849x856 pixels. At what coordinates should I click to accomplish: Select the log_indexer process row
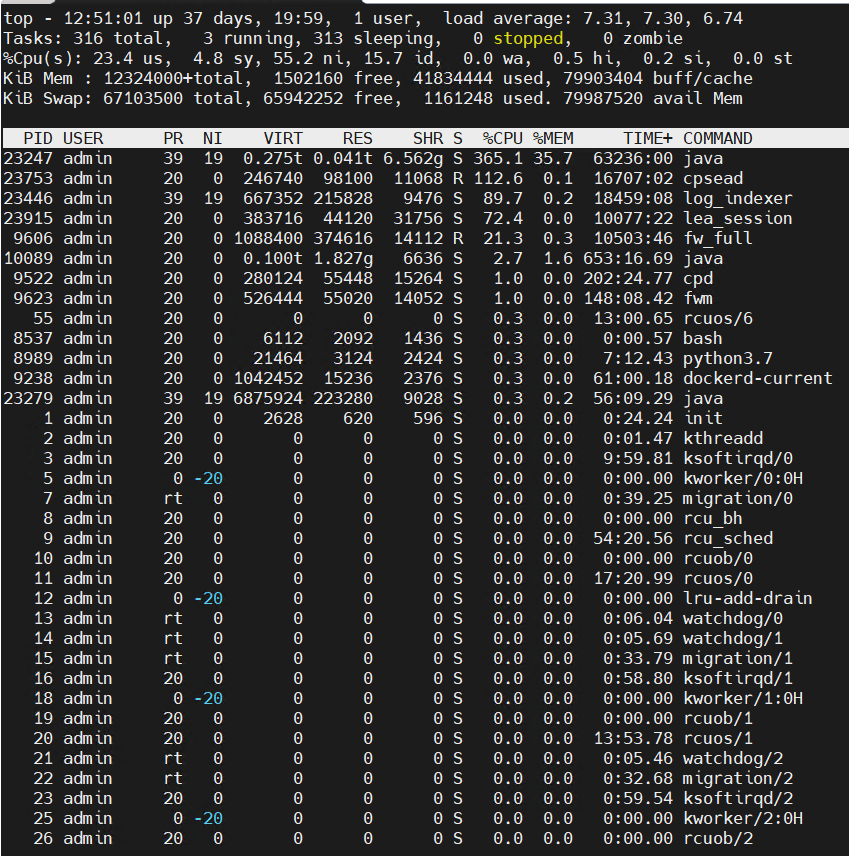400,198
